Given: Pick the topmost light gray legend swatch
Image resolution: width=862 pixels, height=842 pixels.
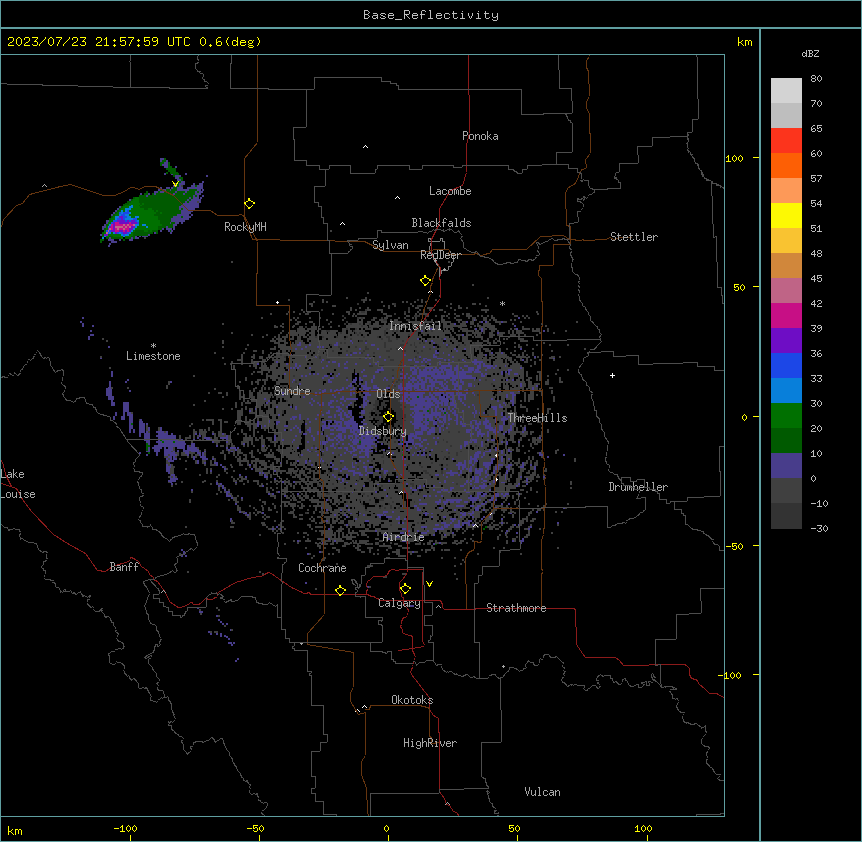Looking at the screenshot, I should (x=786, y=91).
